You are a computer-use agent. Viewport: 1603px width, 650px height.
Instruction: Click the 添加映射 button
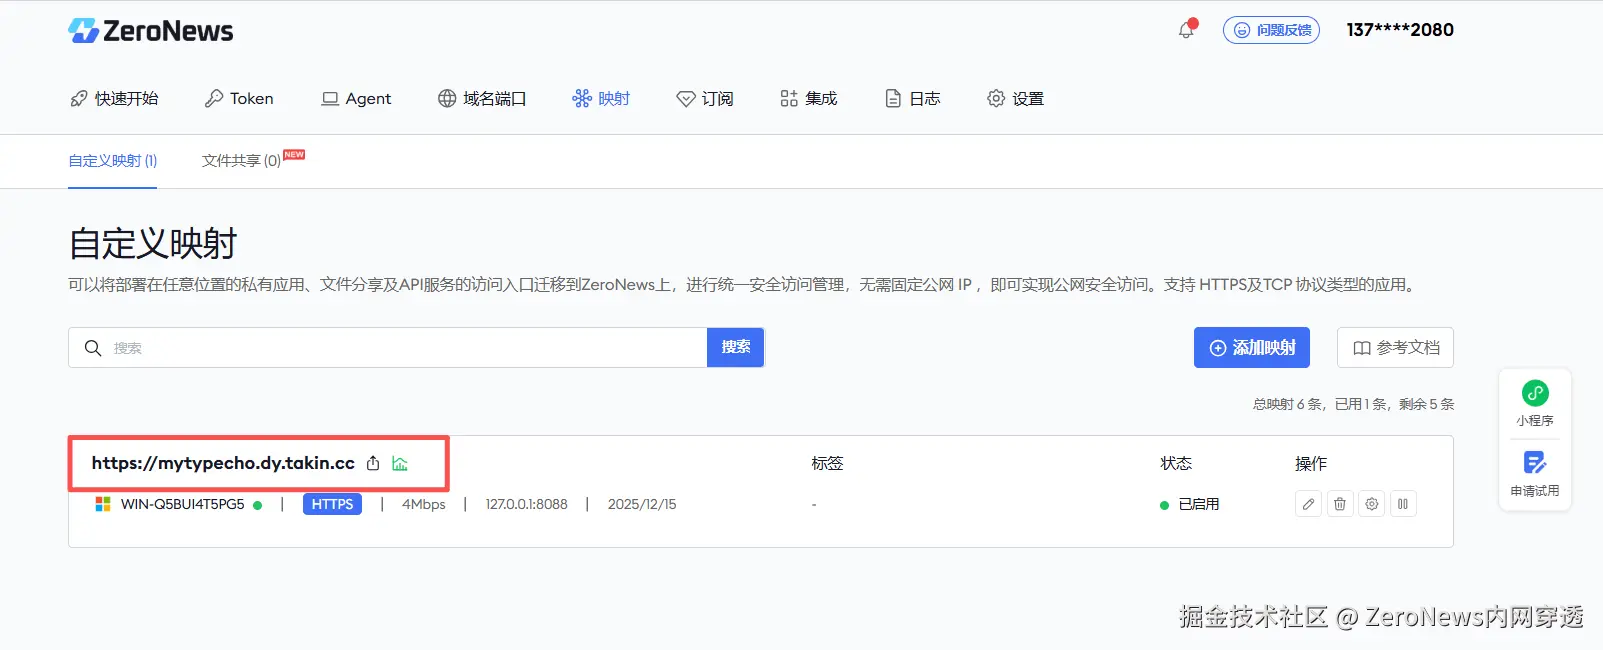[1252, 347]
